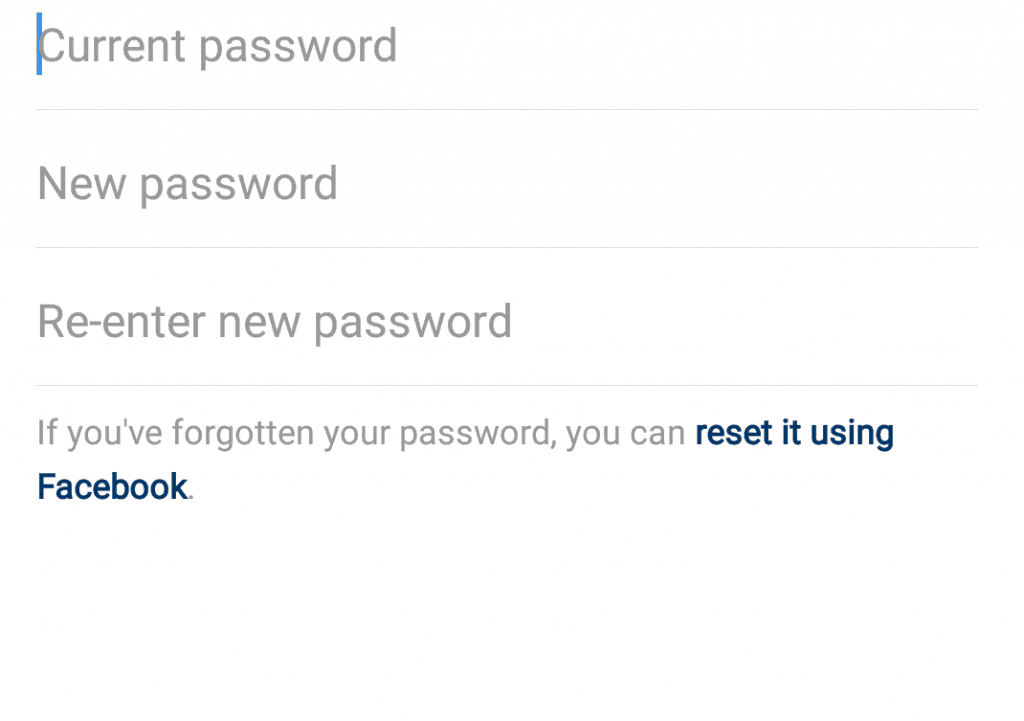Open the "reset it using Facebook" link
Viewport: 1024px width, 721px height.
(x=794, y=434)
